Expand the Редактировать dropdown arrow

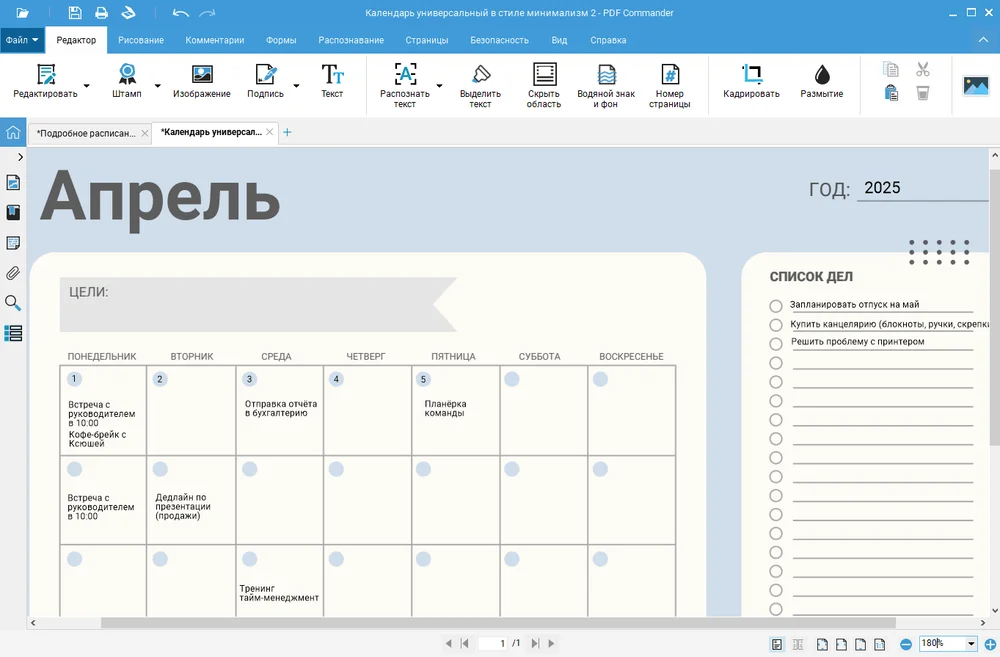click(x=86, y=86)
